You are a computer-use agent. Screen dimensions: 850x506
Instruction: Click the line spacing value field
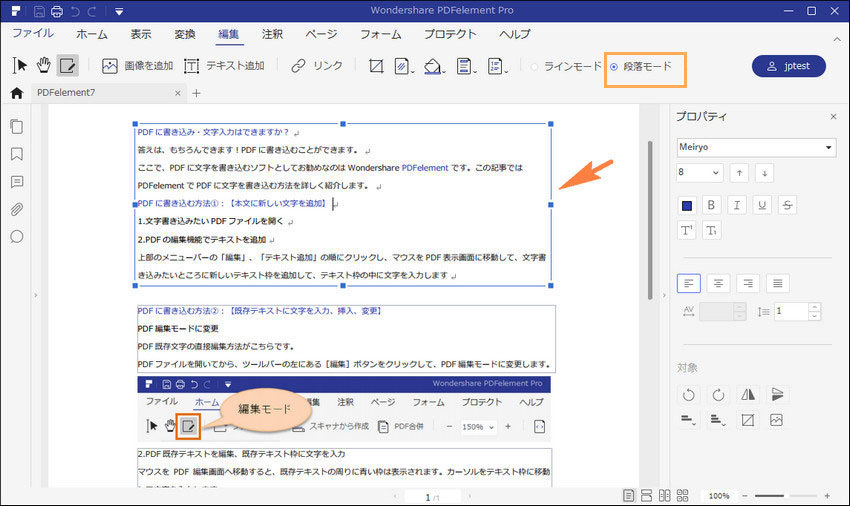point(791,311)
